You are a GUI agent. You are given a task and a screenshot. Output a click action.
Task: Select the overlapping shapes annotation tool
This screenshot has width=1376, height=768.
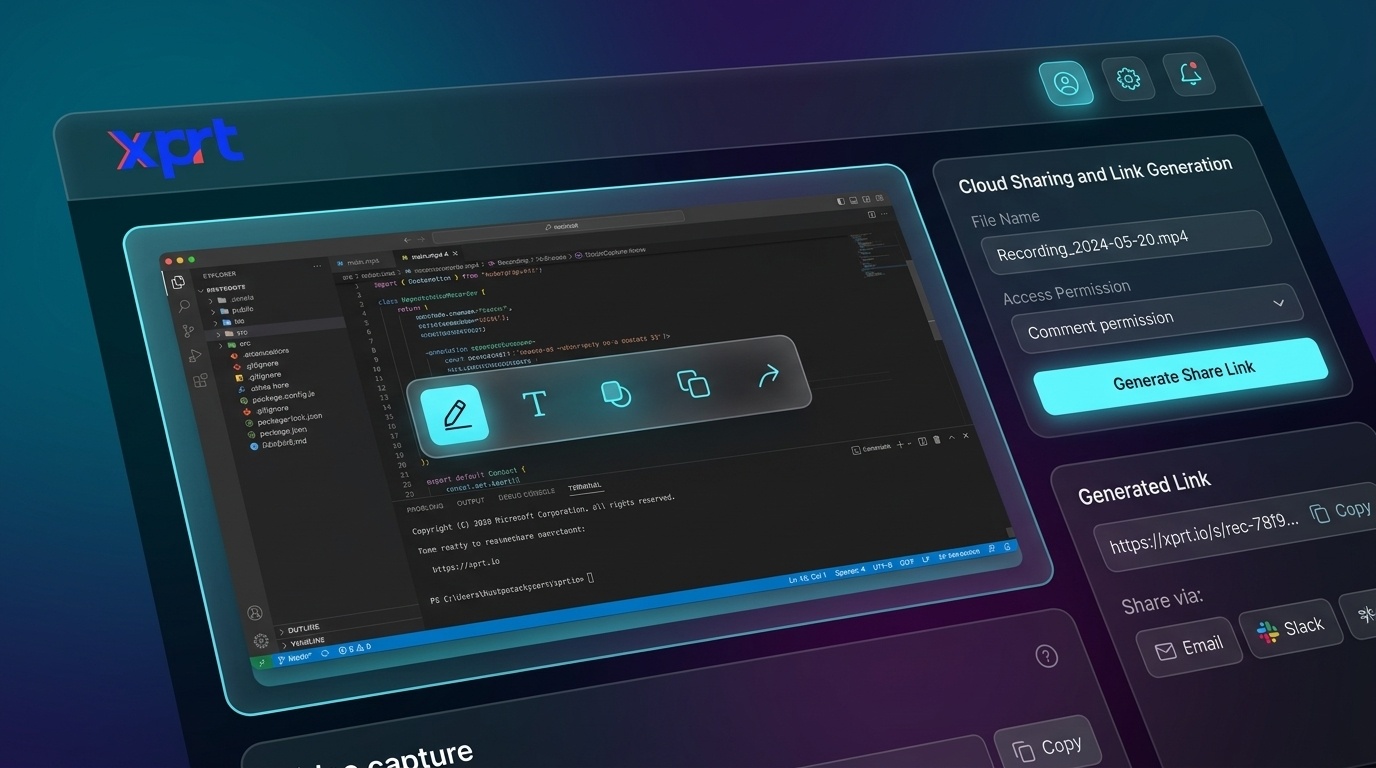(x=616, y=394)
